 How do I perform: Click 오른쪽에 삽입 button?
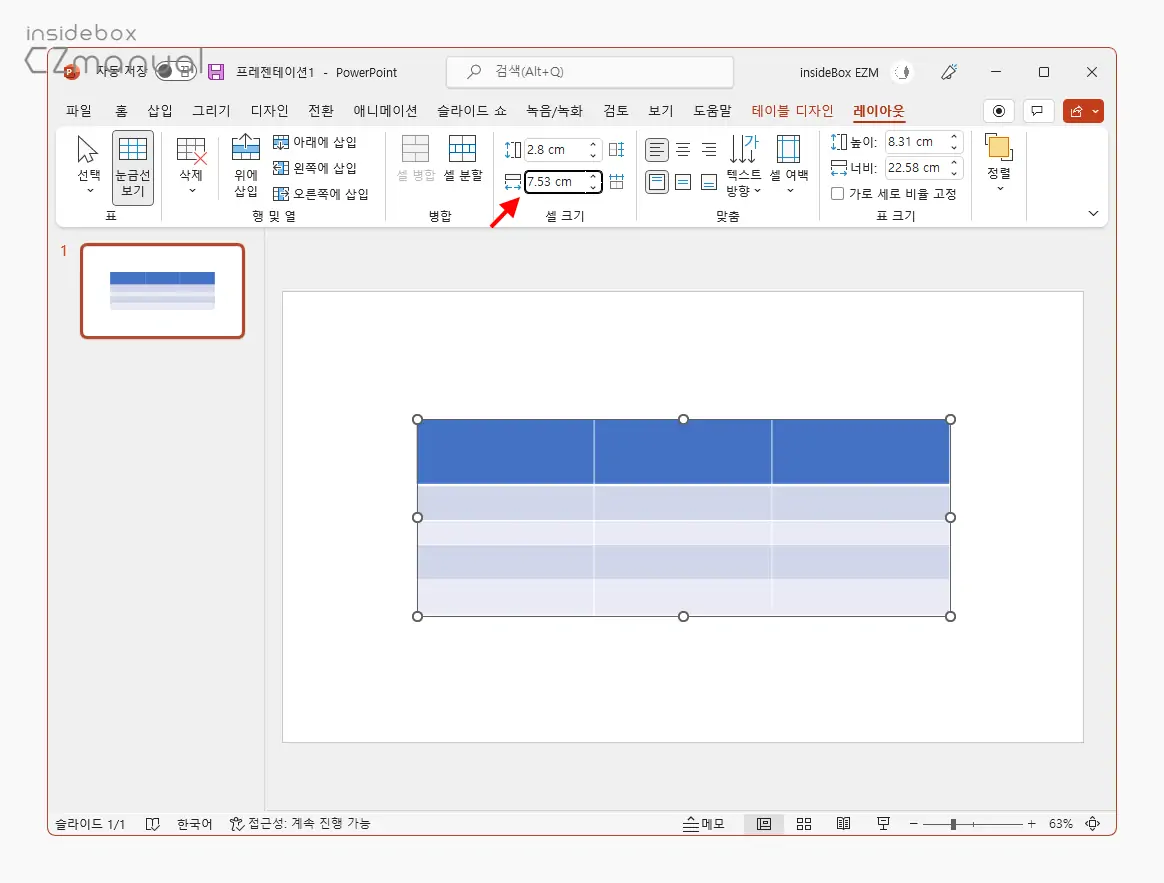(x=321, y=194)
